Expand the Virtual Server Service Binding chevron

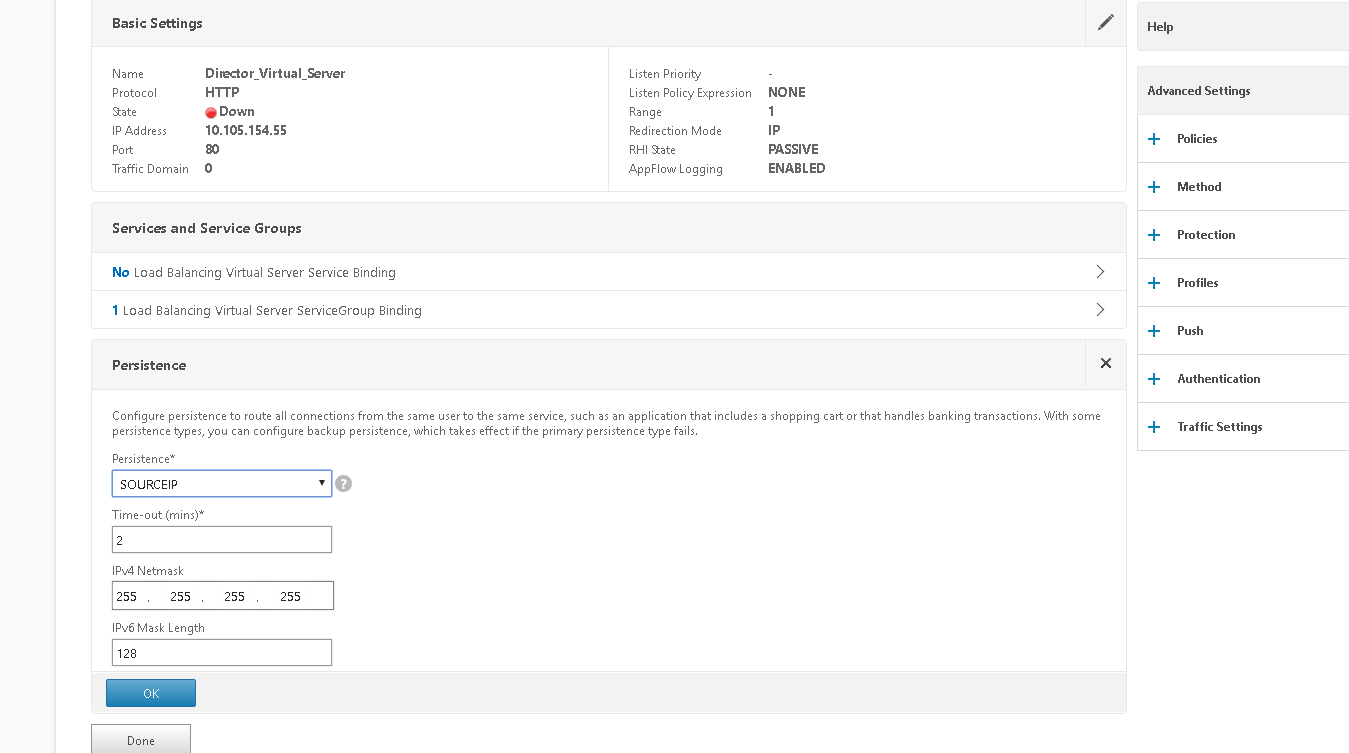point(1100,272)
